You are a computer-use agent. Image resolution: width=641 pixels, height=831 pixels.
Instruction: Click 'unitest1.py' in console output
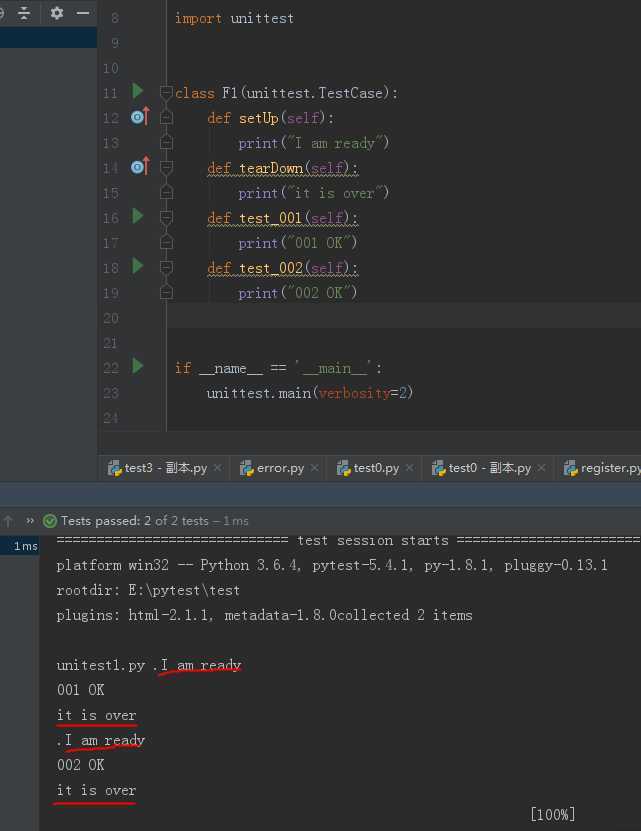[x=101, y=666]
